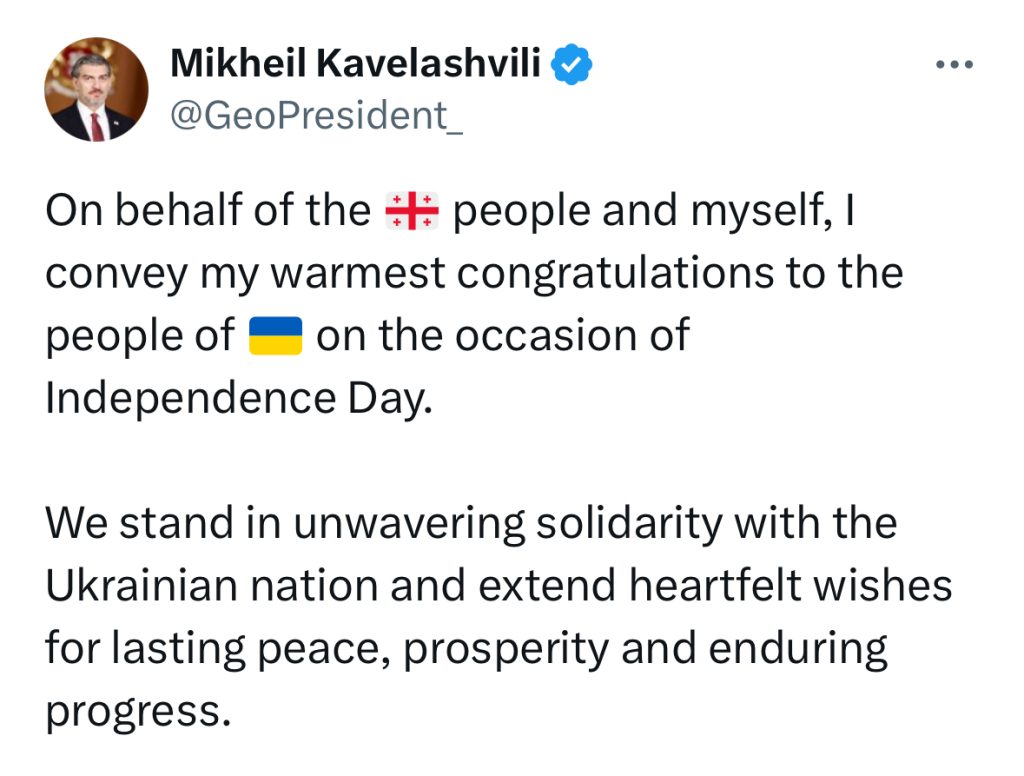
Task: Click the text "on the occasion of"
Action: [503, 336]
